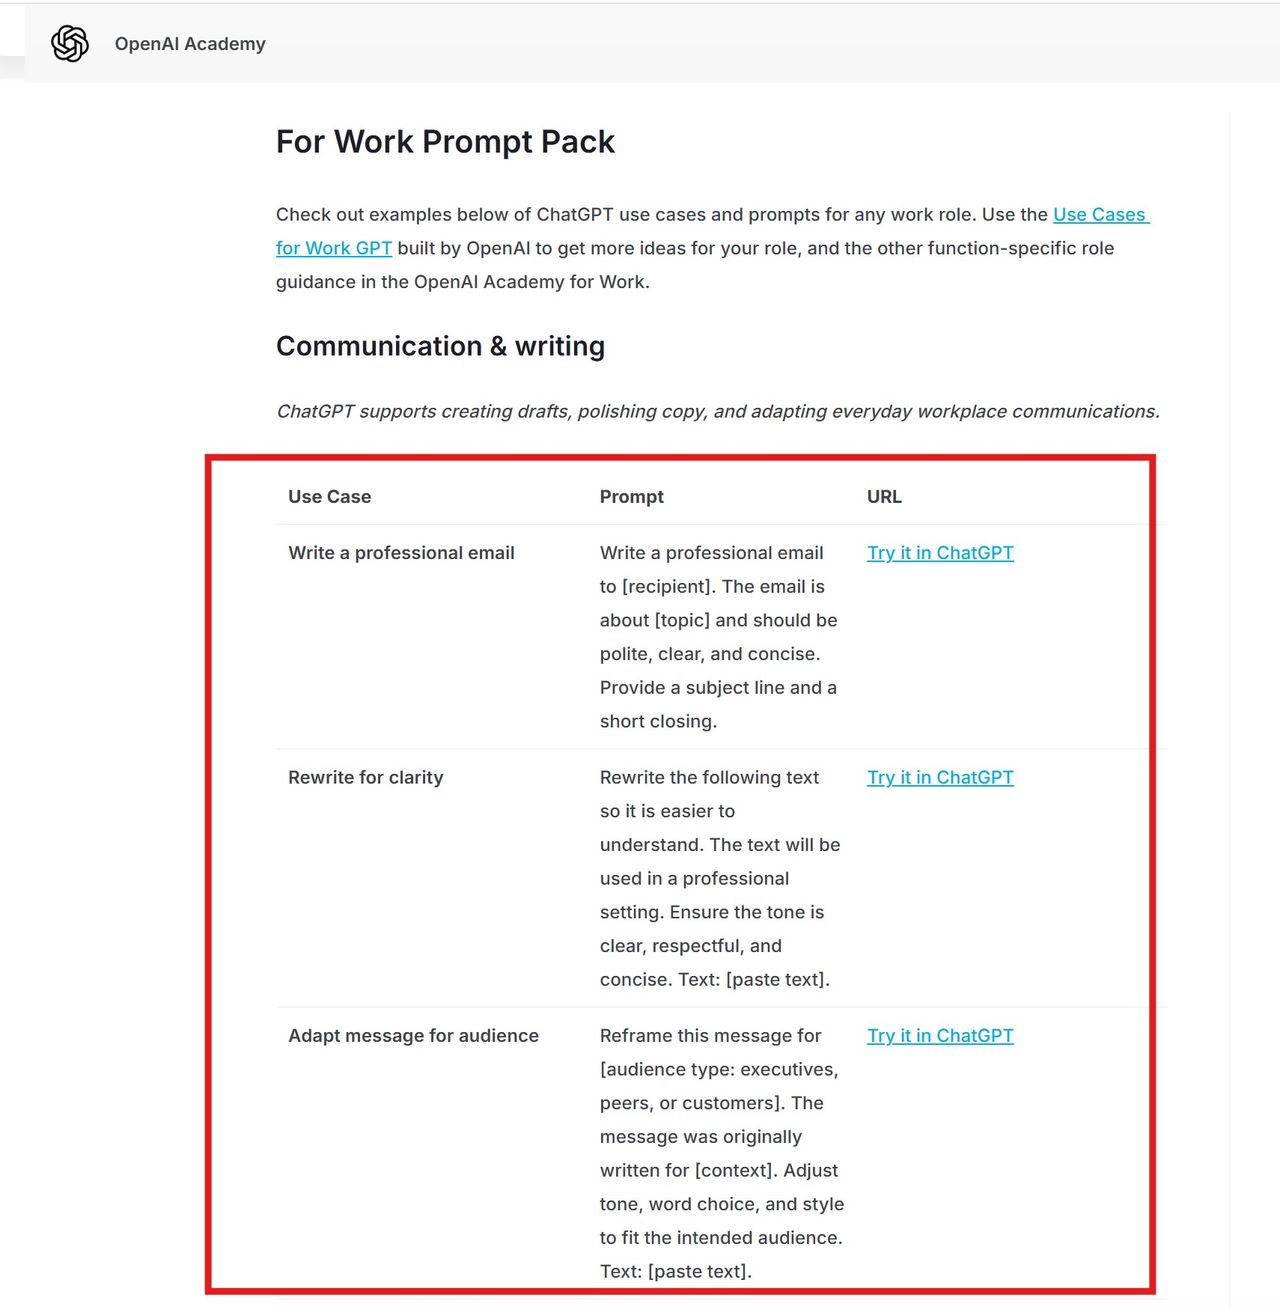This screenshot has width=1280, height=1309.
Task: Click the 'for Work GPT' link portion
Action: click(333, 249)
